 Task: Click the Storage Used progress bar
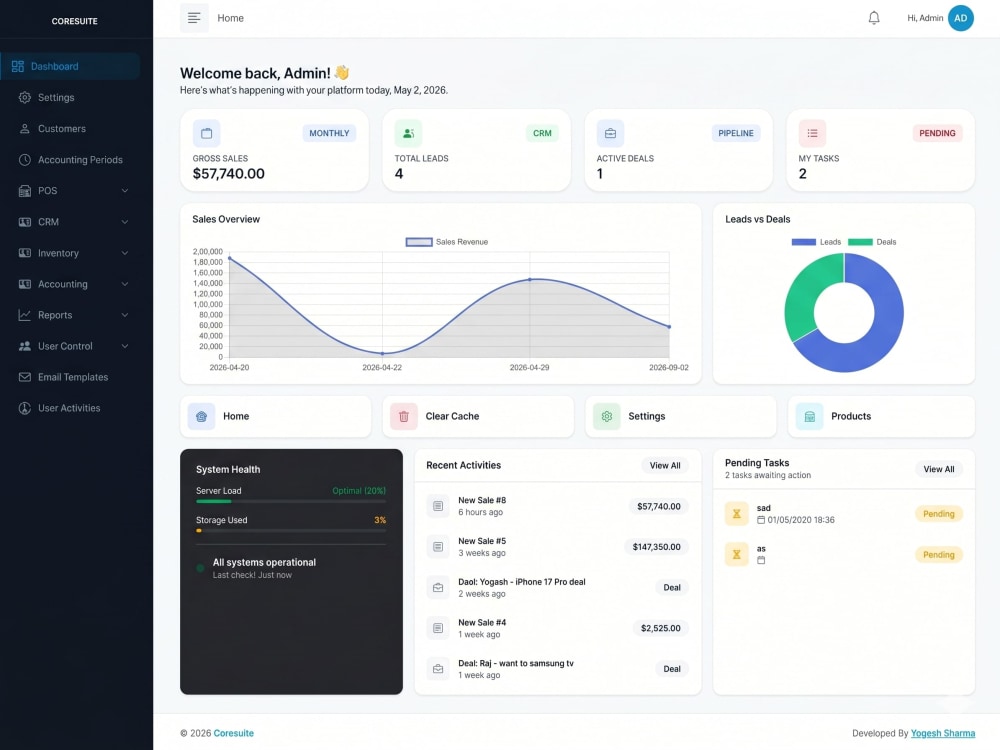pyautogui.click(x=291, y=531)
